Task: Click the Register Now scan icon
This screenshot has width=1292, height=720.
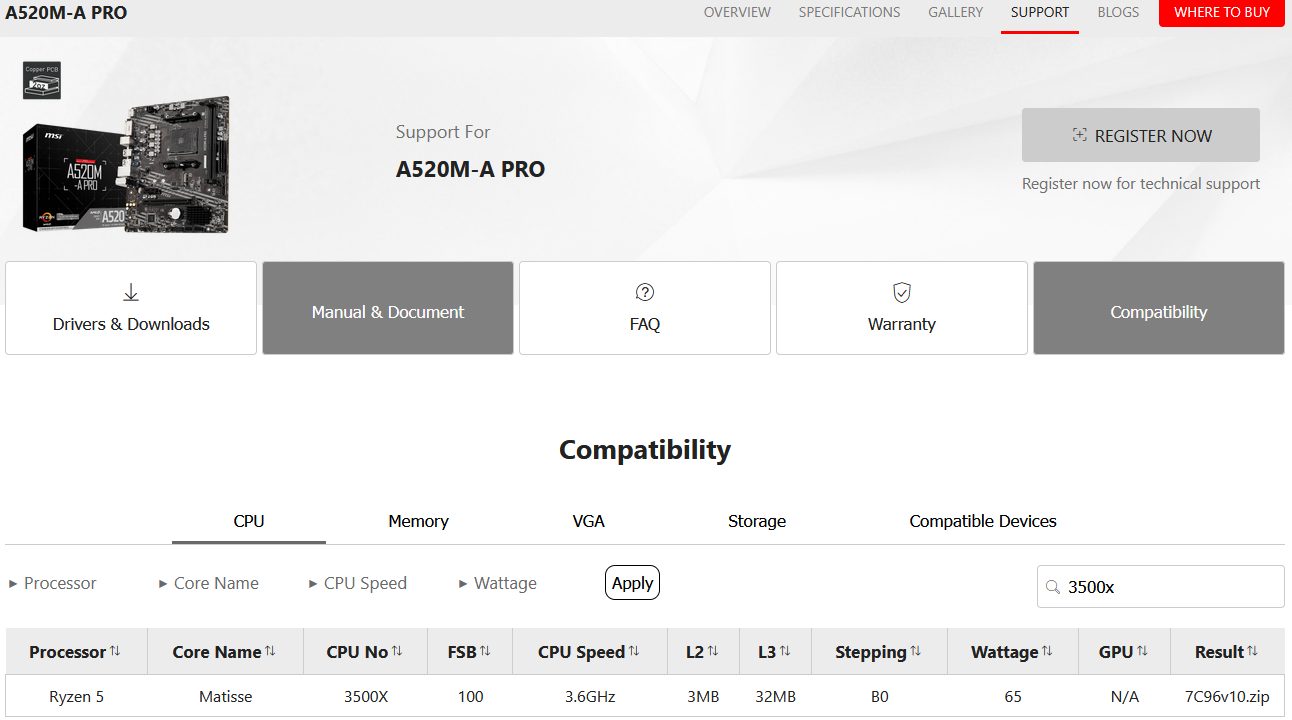Action: [1079, 135]
